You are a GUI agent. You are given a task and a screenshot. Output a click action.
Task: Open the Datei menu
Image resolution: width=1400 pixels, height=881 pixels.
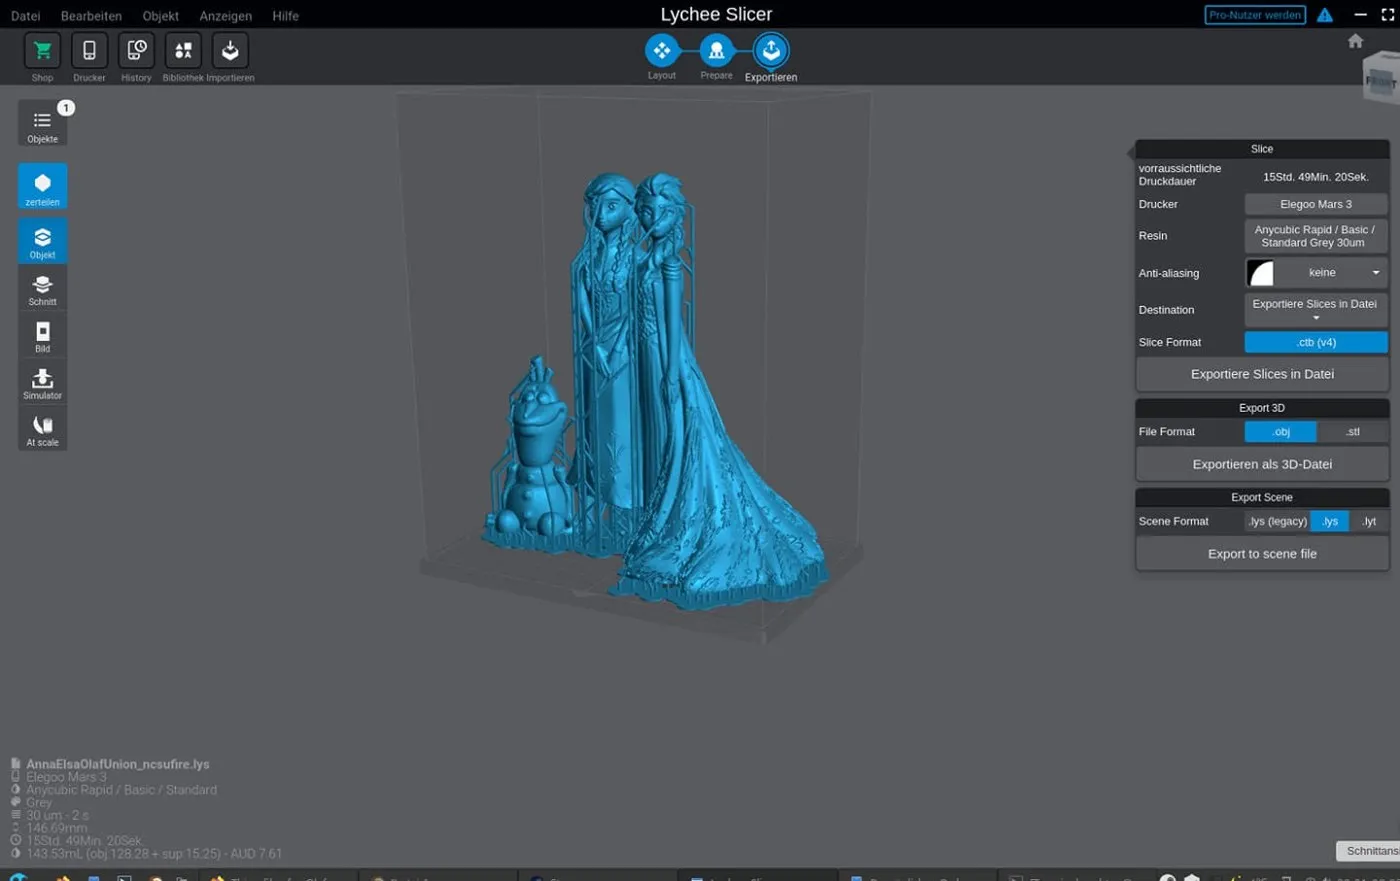tap(25, 16)
